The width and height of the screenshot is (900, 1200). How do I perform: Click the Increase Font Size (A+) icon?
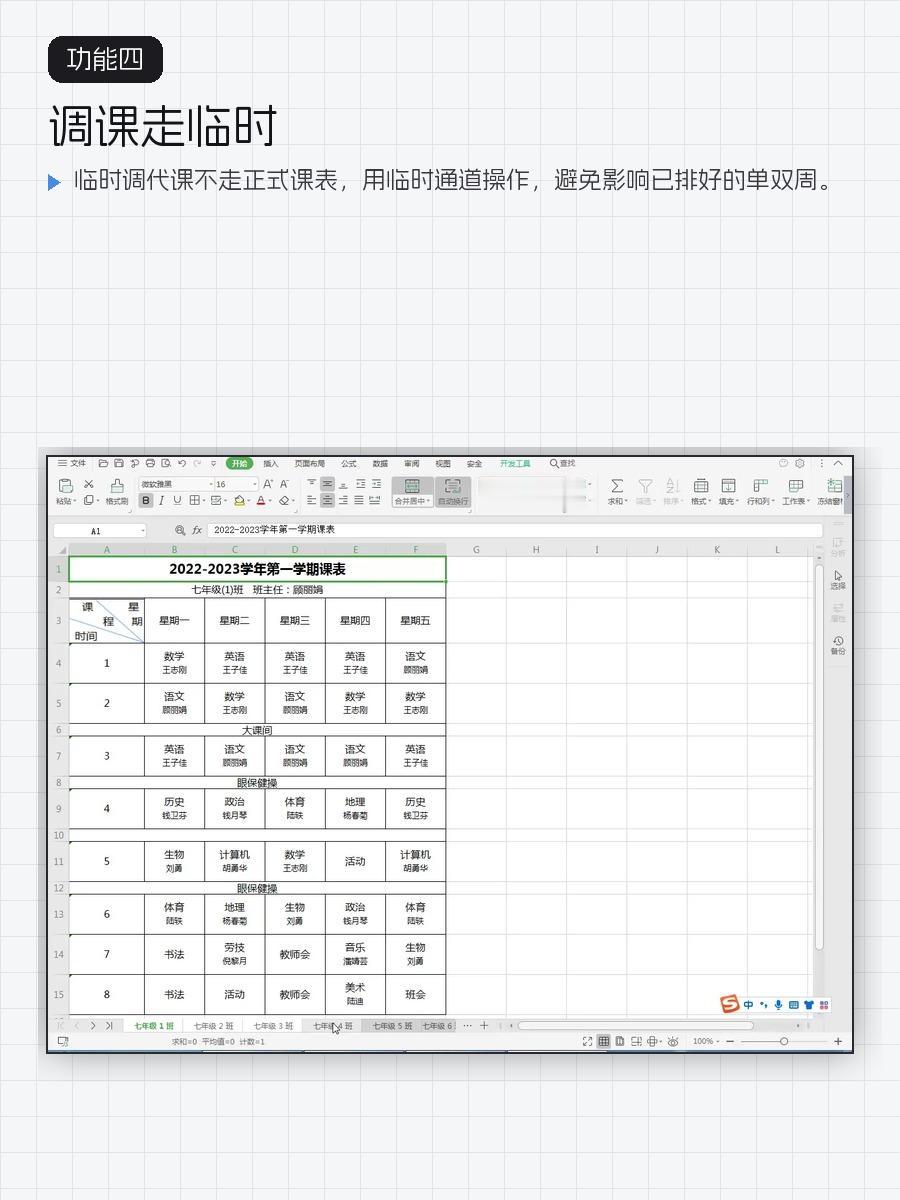click(x=268, y=484)
